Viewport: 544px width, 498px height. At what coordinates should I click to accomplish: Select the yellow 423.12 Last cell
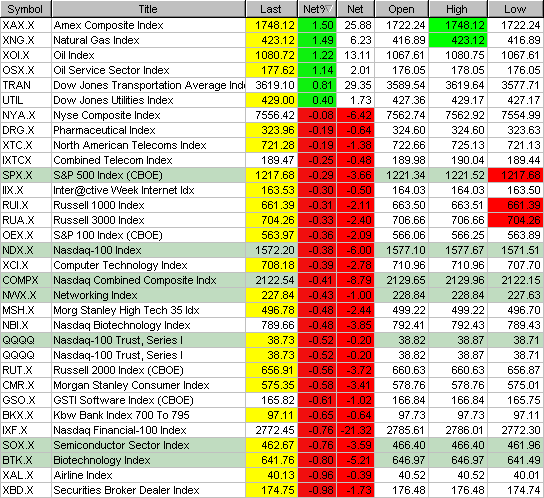pos(272,40)
